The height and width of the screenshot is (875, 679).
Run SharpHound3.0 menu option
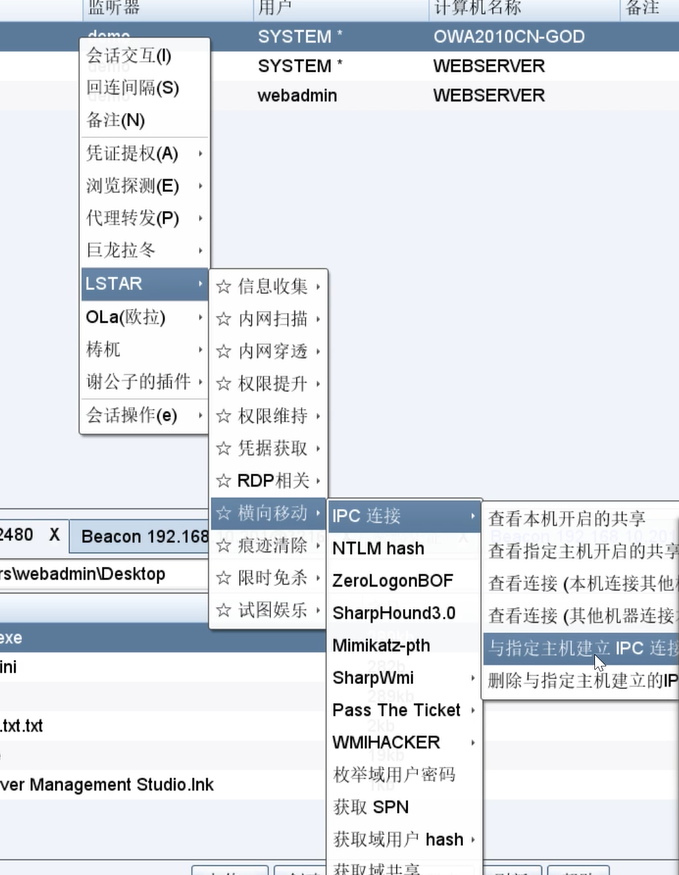click(394, 613)
